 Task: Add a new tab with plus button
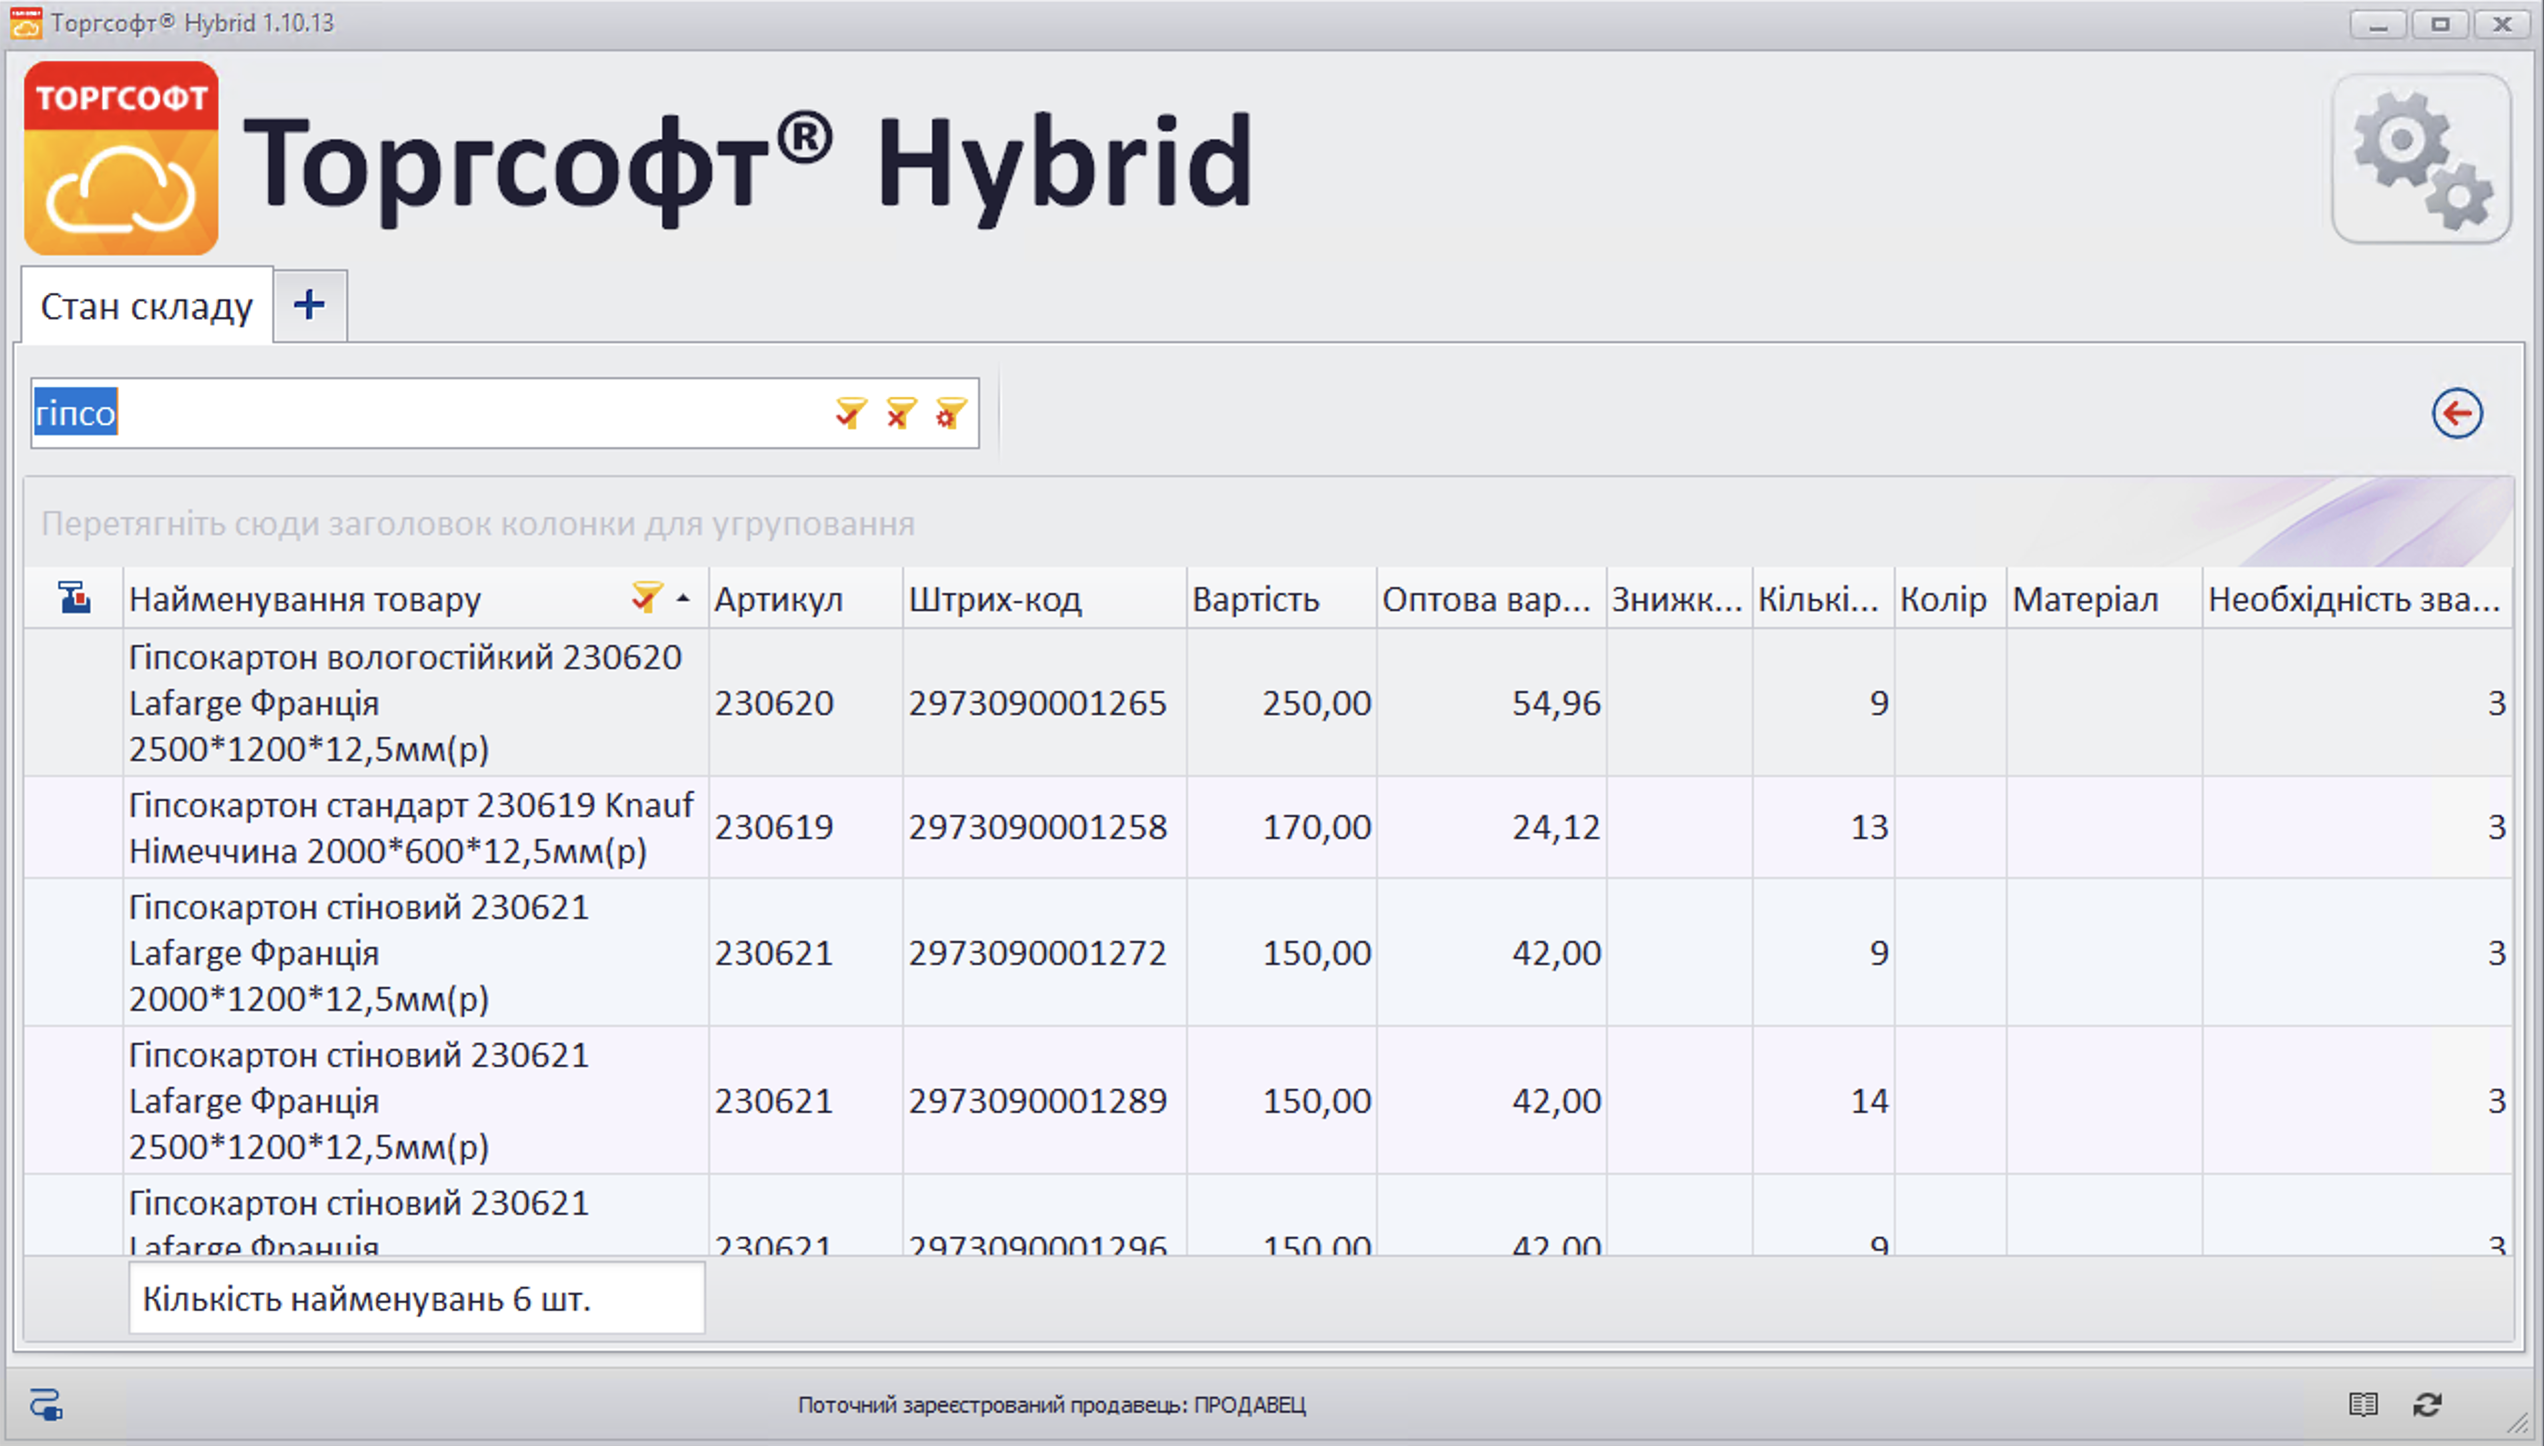tap(309, 305)
